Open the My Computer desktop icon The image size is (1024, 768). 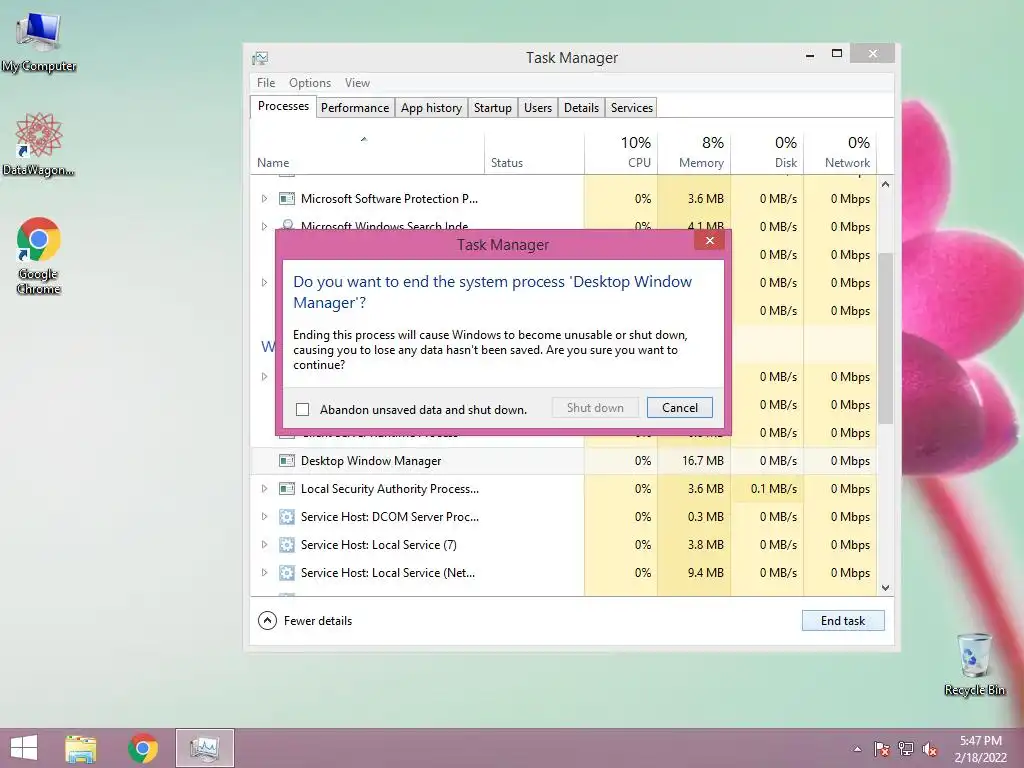tap(39, 42)
